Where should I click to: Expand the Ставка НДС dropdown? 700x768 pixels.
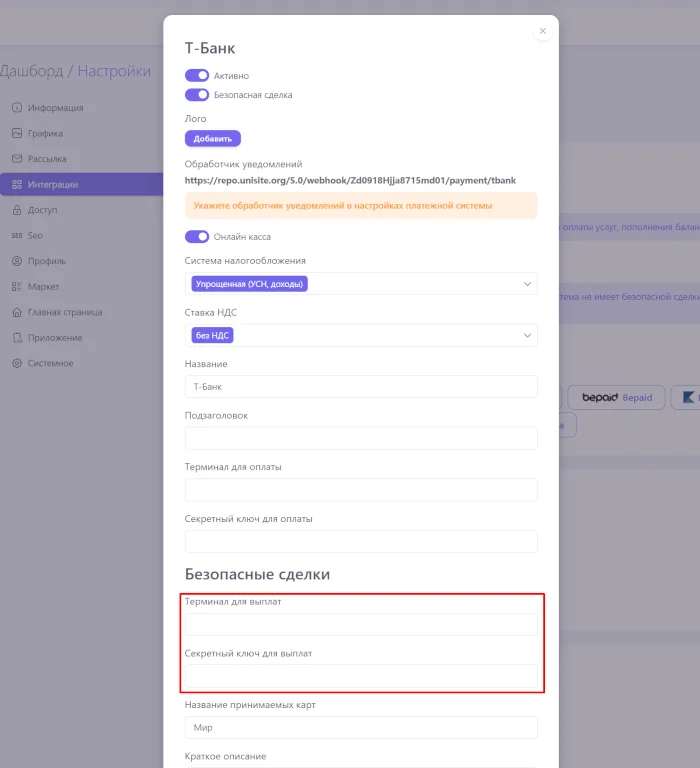click(x=360, y=336)
